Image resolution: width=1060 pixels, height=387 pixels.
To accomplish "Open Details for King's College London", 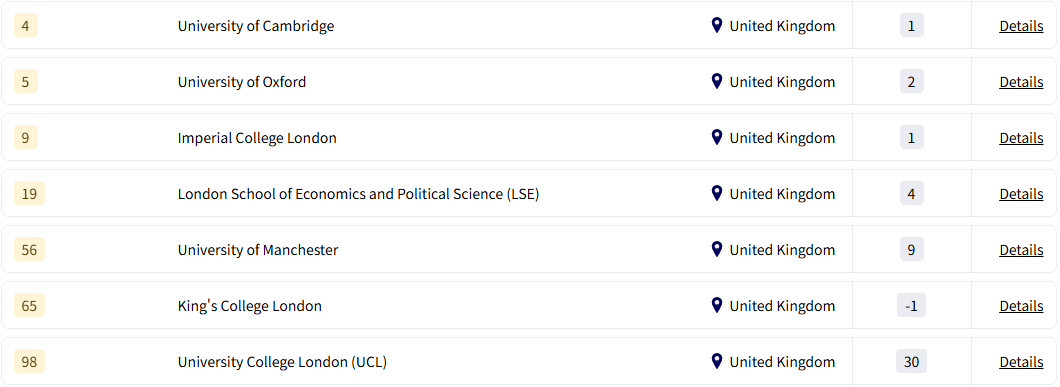I will [x=1021, y=306].
